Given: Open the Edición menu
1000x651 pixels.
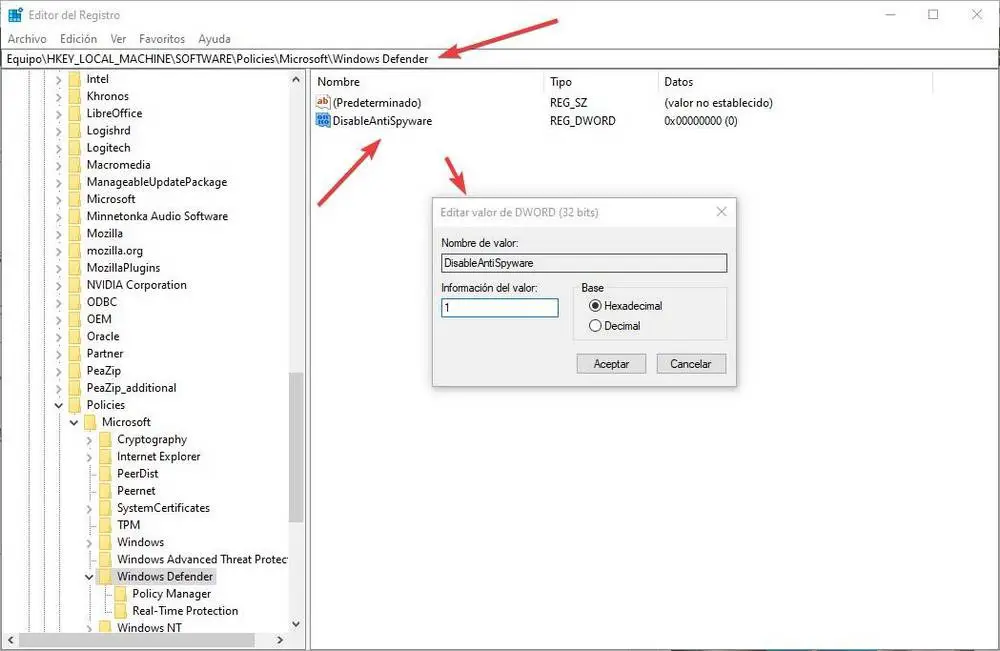Looking at the screenshot, I should [x=78, y=39].
